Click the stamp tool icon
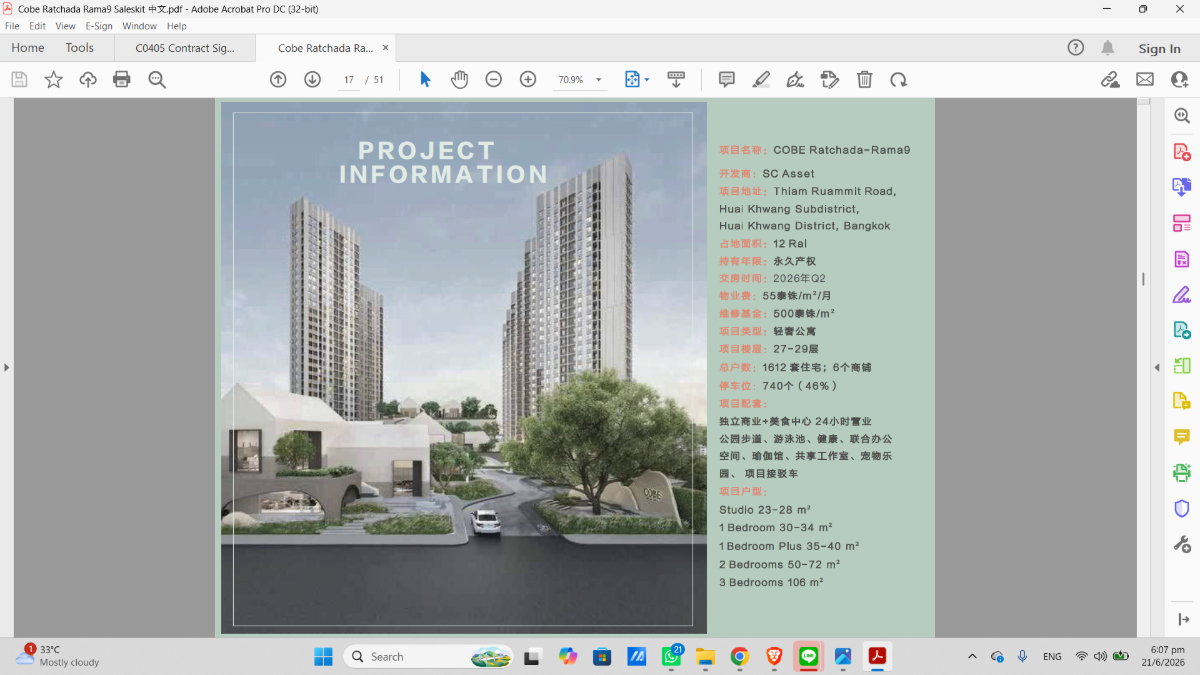The image size is (1200, 675). click(829, 80)
